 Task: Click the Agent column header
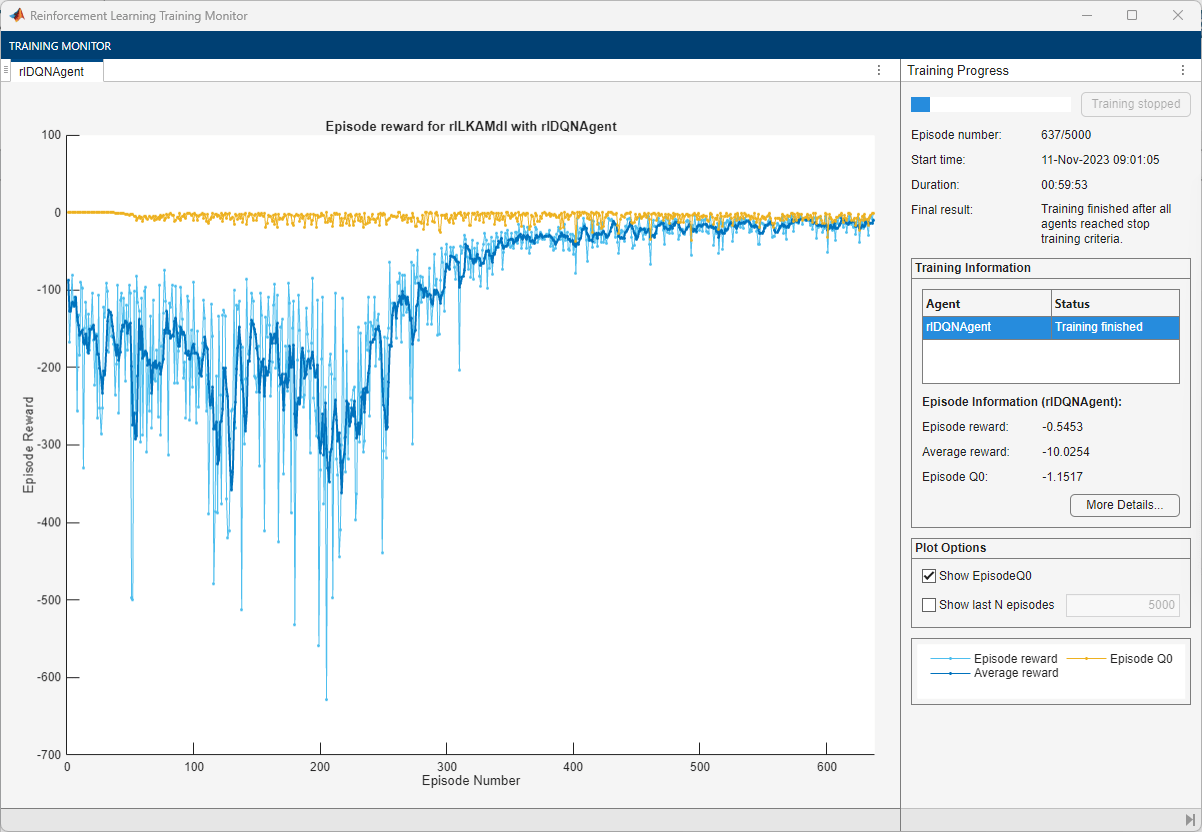pos(986,304)
